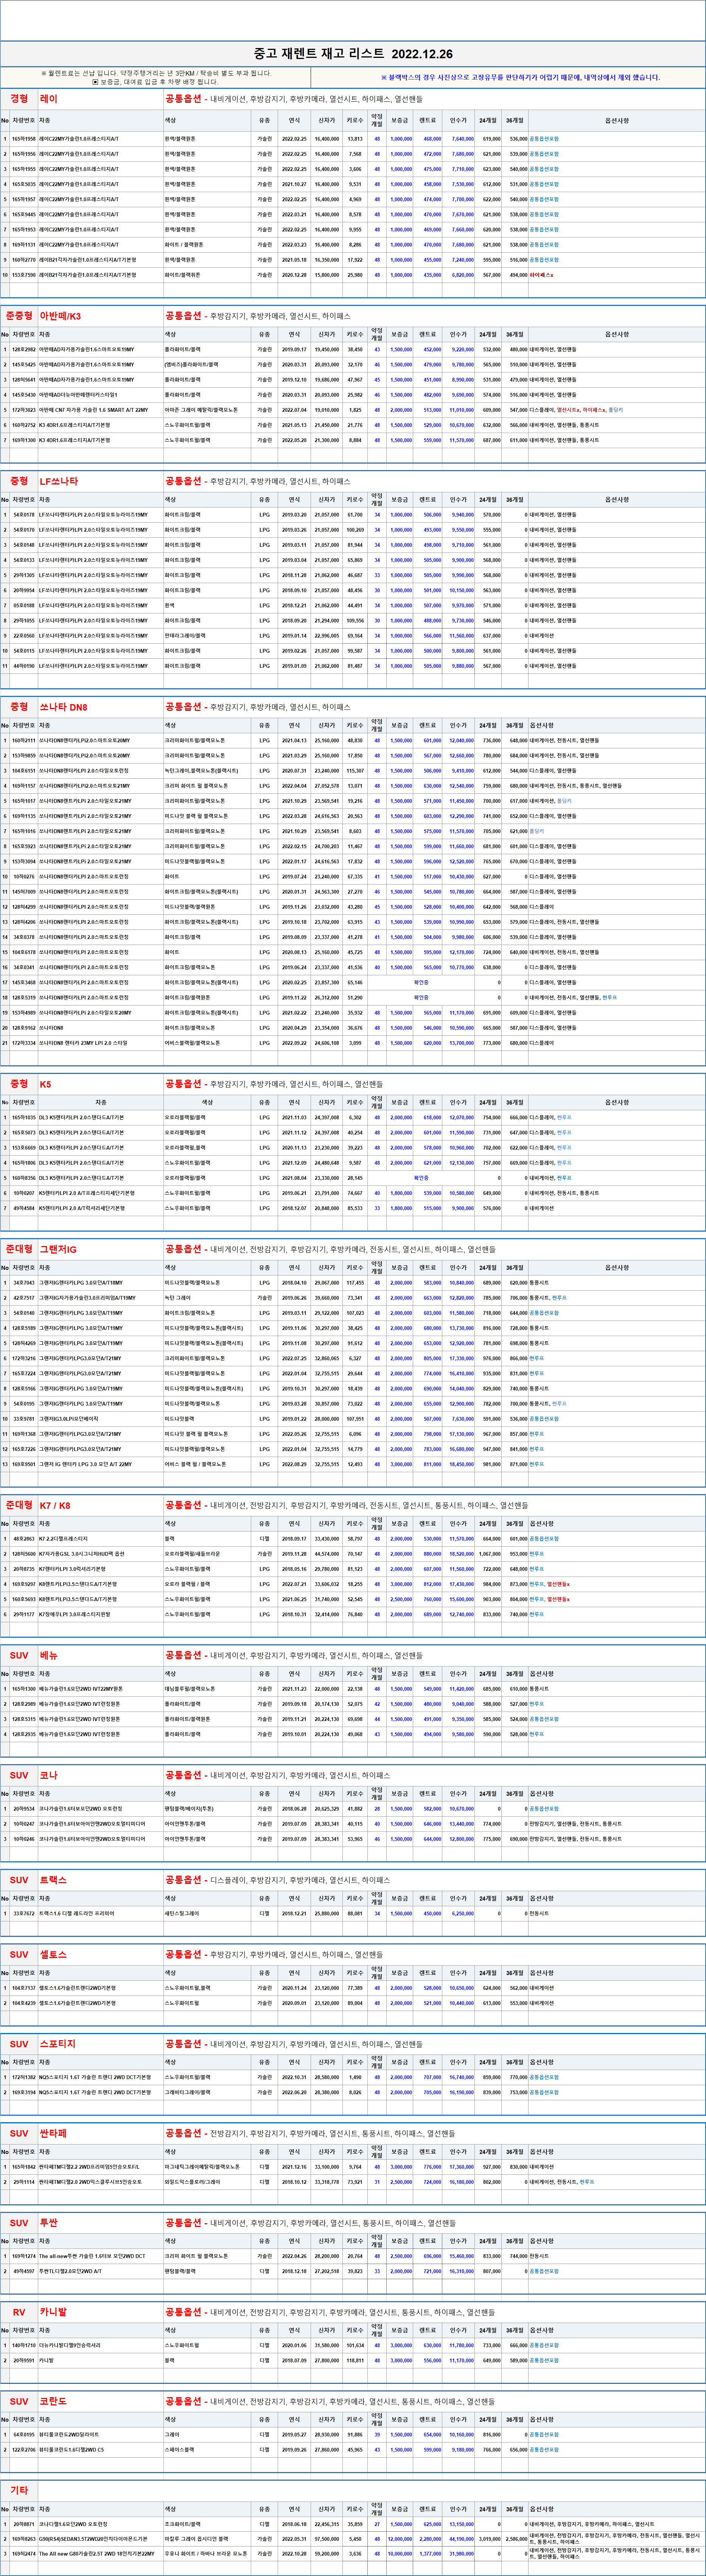Select the '레이' model name cell
Viewport: 706px width, 2576px height.
click(100, 99)
